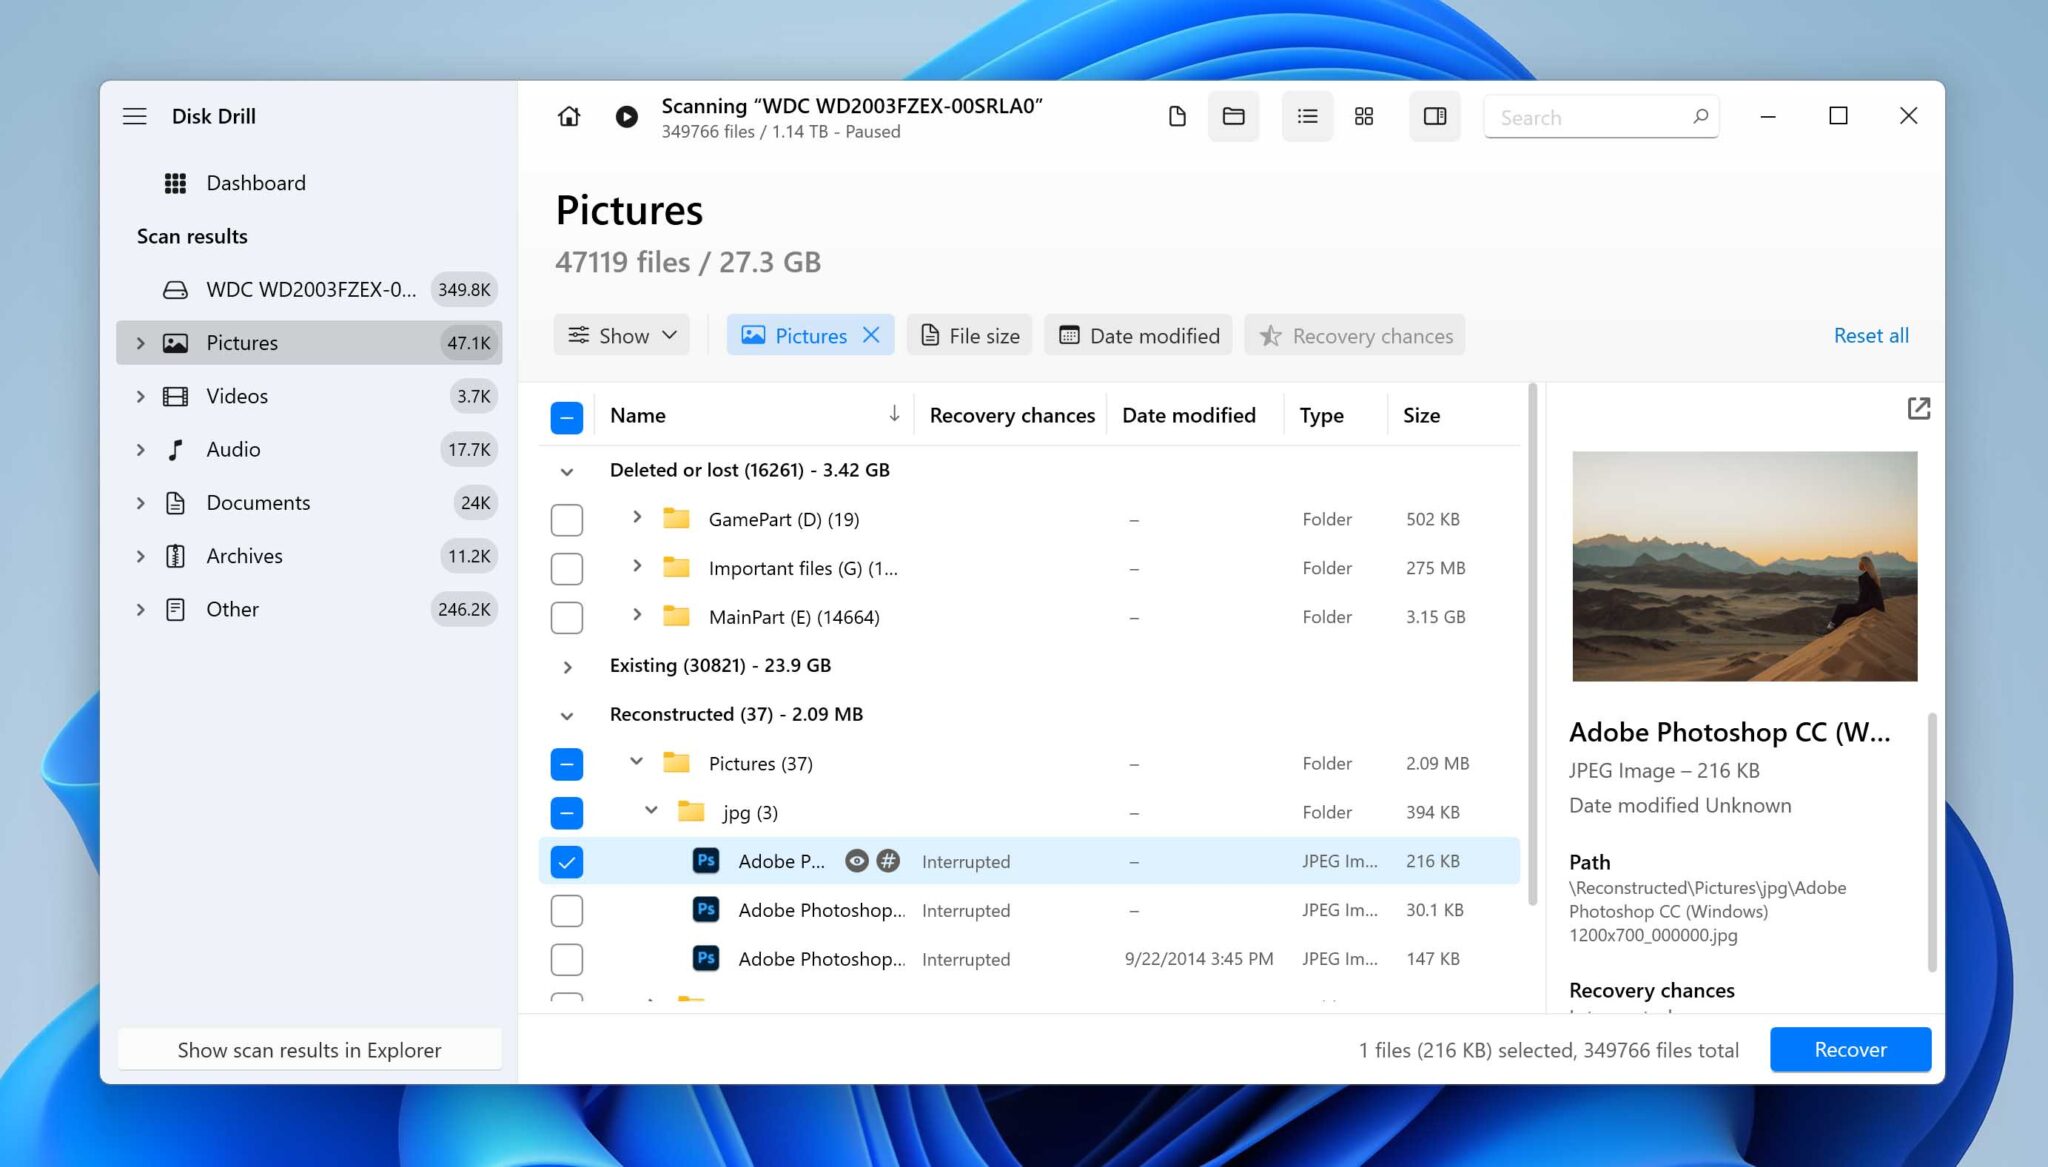Screen dimensions: 2048x1167
Task: Resume the paused scan with the play button
Action: (x=626, y=117)
